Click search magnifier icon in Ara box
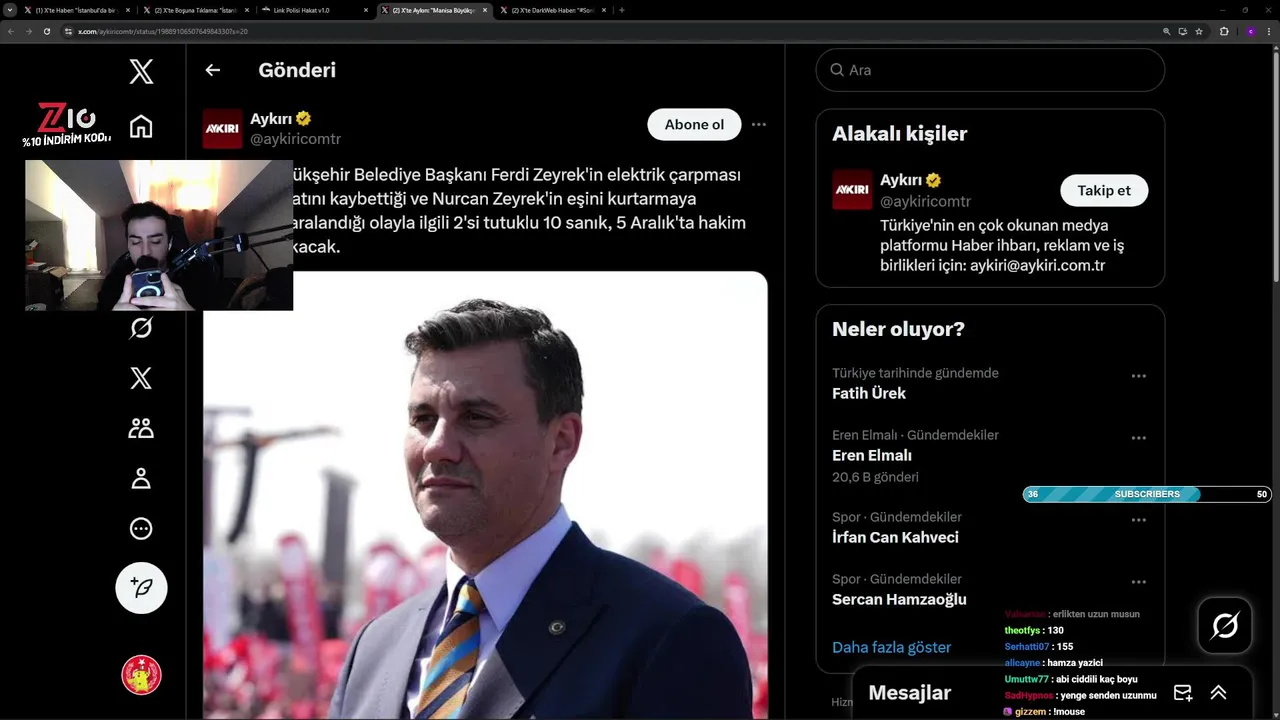1280x720 pixels. tap(837, 70)
